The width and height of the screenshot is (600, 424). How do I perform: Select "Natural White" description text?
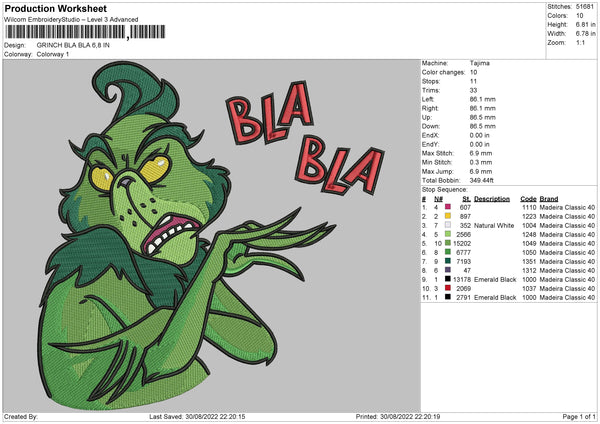[494, 226]
